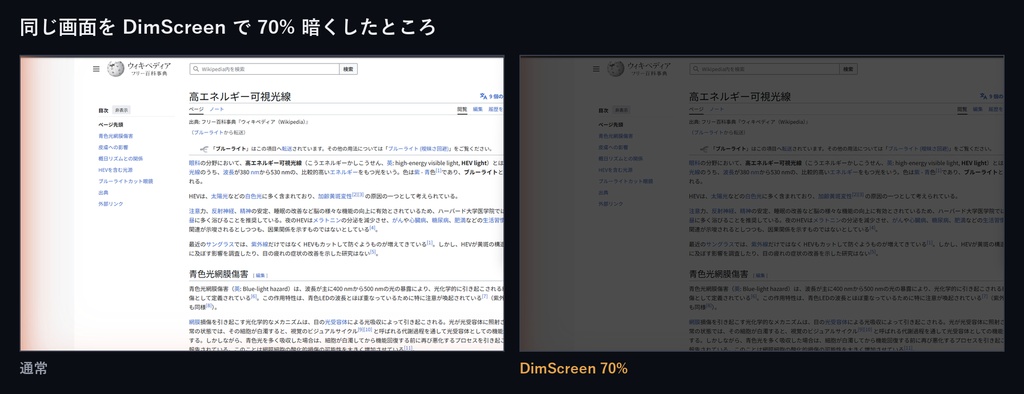Hide the 目次 with 非表示 in 通常 screenshot
This screenshot has height=394, width=1024.
121,110
